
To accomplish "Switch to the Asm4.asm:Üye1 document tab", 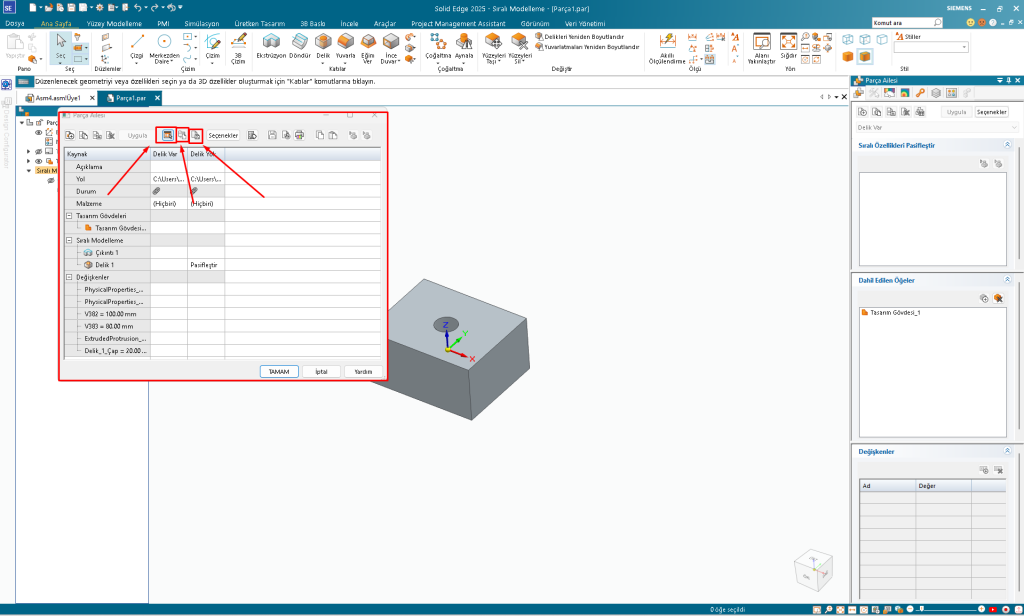I will (x=58, y=98).
